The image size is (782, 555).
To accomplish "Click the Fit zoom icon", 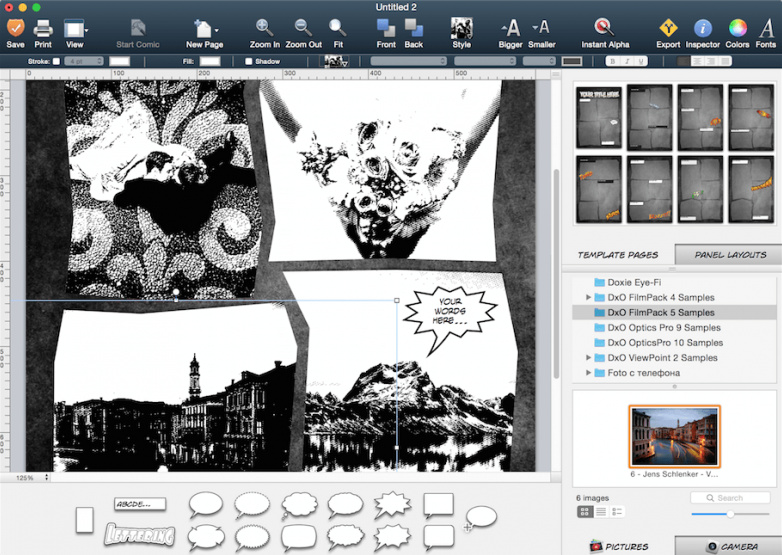I will tap(338, 27).
